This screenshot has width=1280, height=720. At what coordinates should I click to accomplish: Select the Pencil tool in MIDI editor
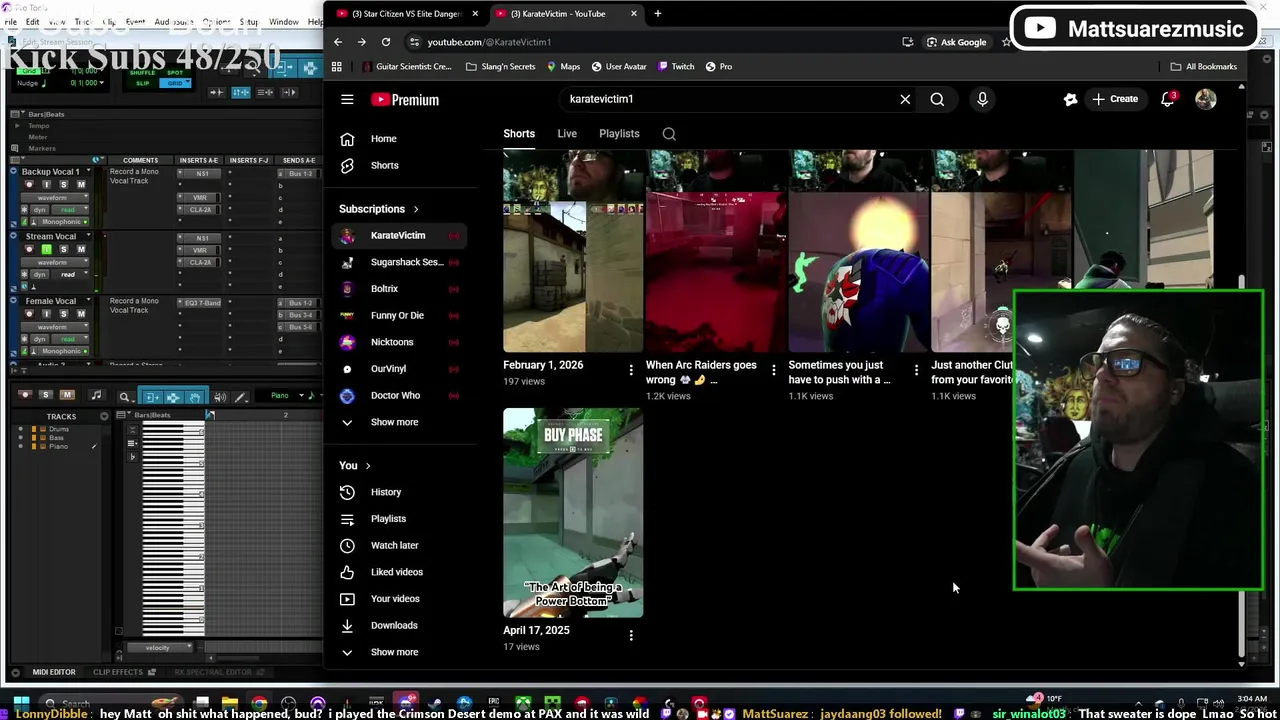click(241, 397)
